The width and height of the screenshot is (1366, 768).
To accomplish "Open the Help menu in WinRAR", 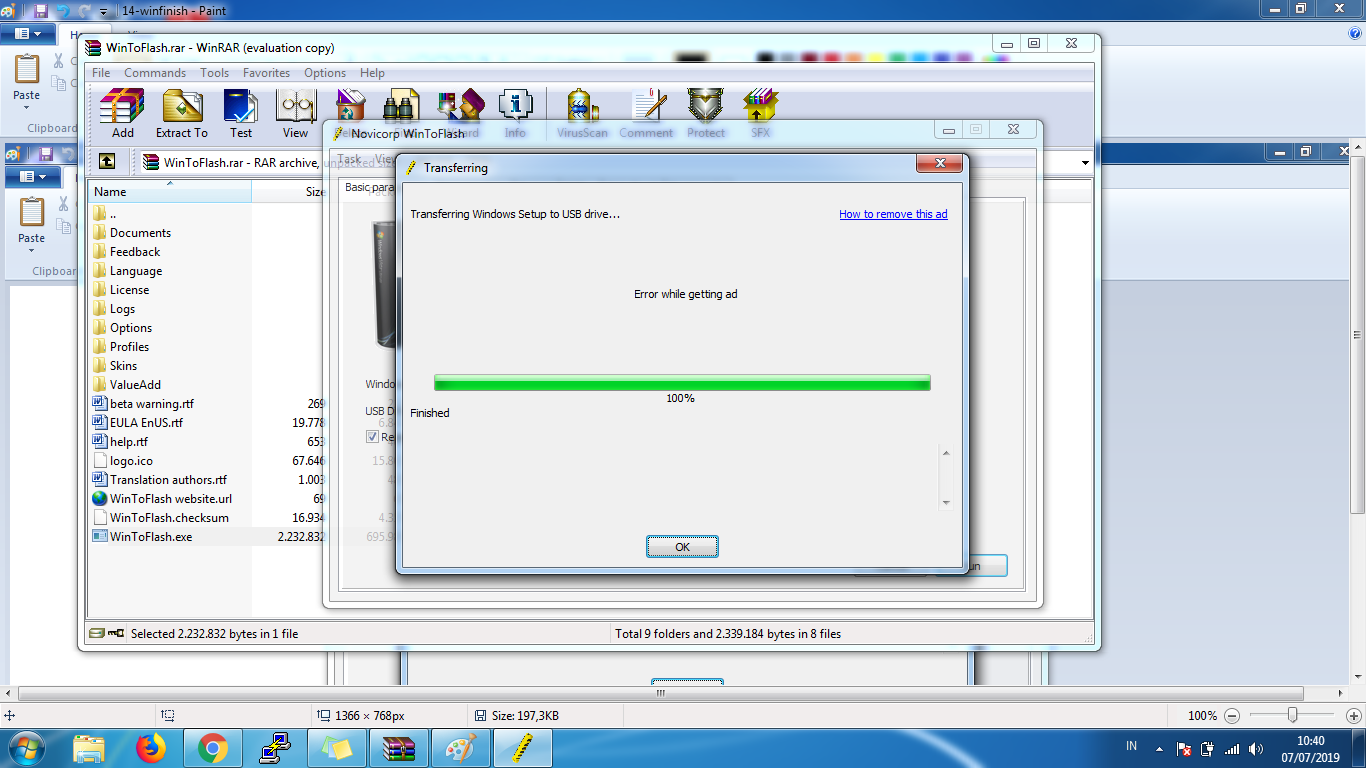I will (x=372, y=73).
